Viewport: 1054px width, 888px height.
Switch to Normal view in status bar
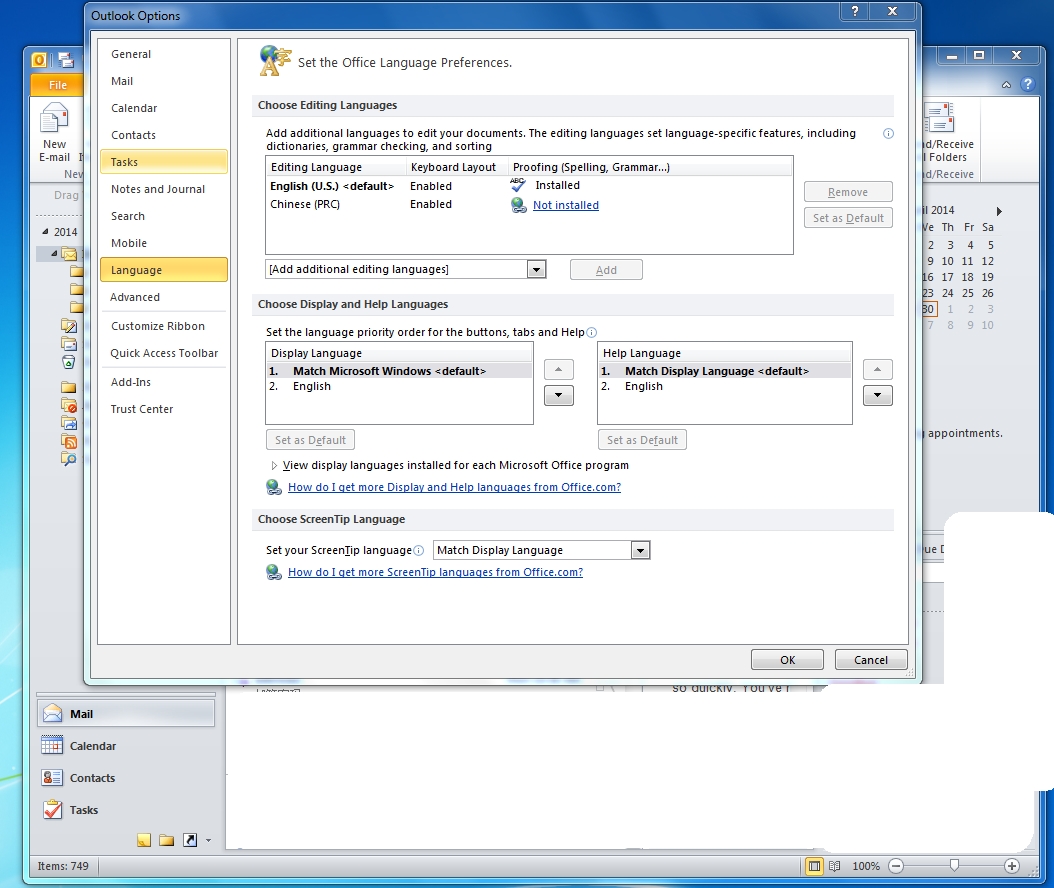[x=814, y=866]
